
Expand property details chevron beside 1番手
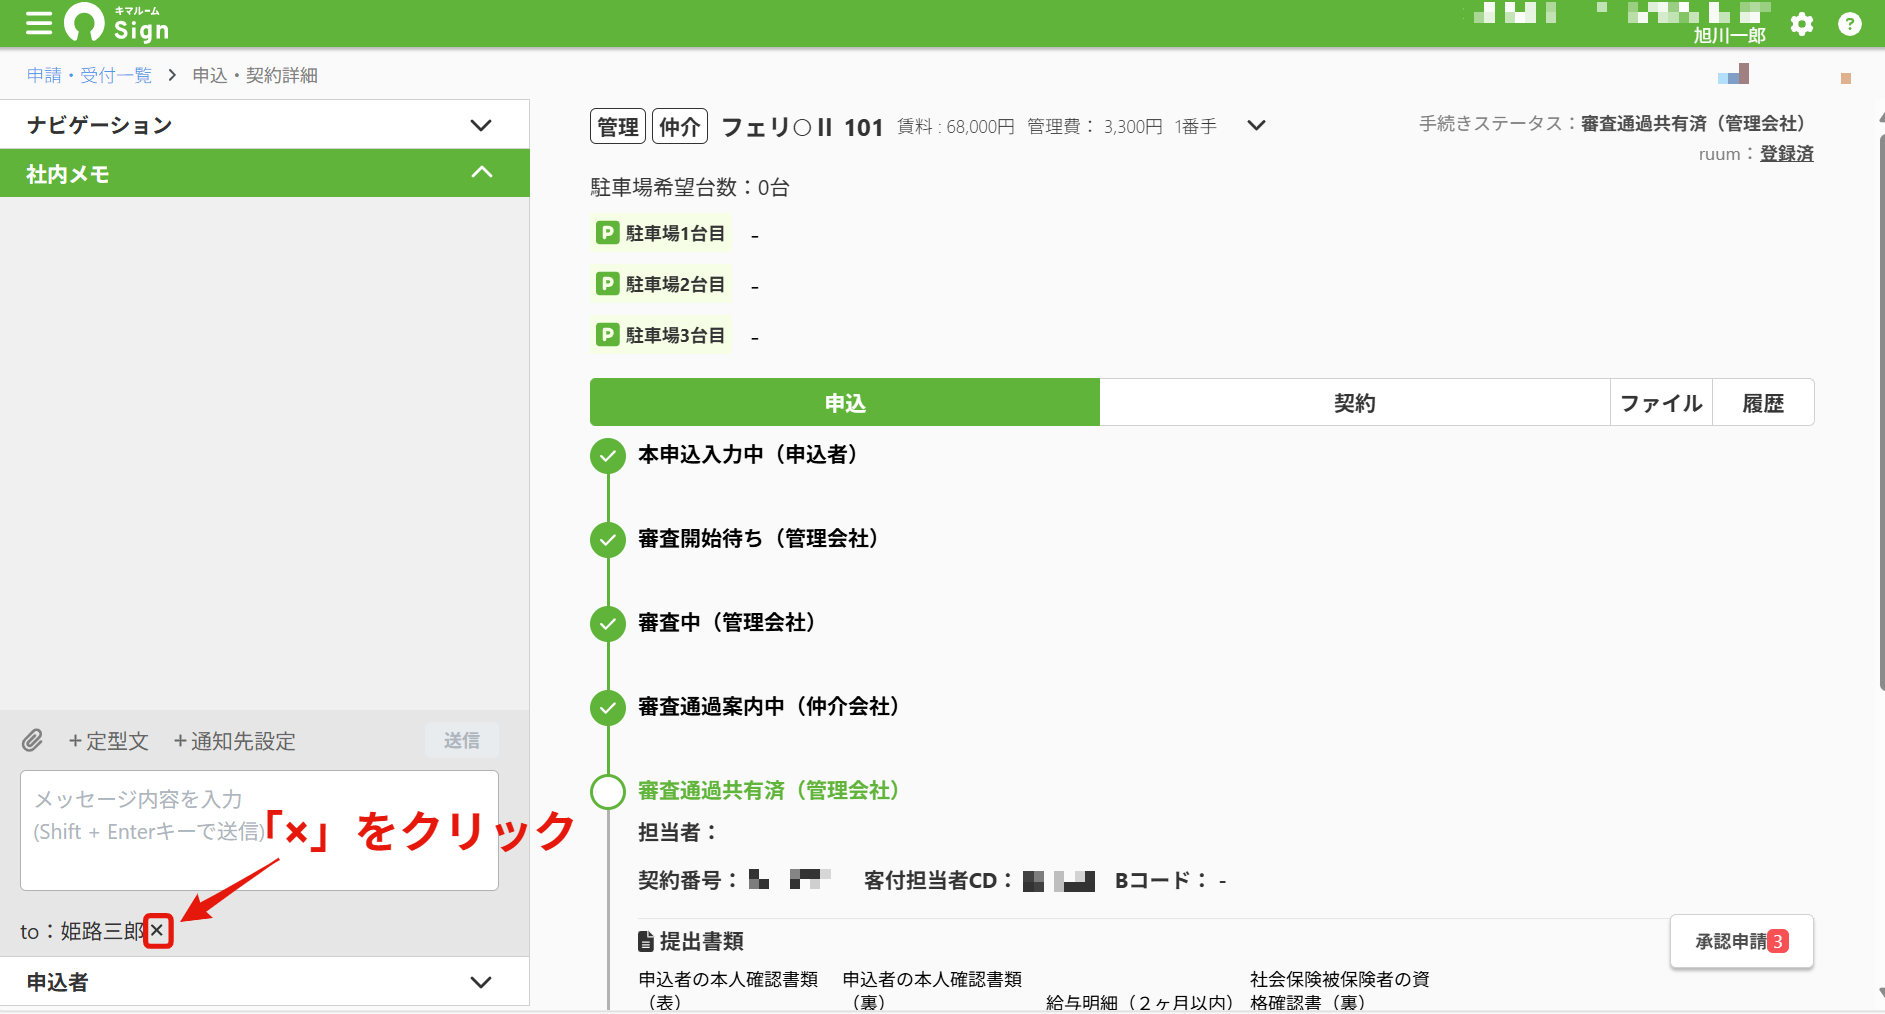tap(1257, 125)
